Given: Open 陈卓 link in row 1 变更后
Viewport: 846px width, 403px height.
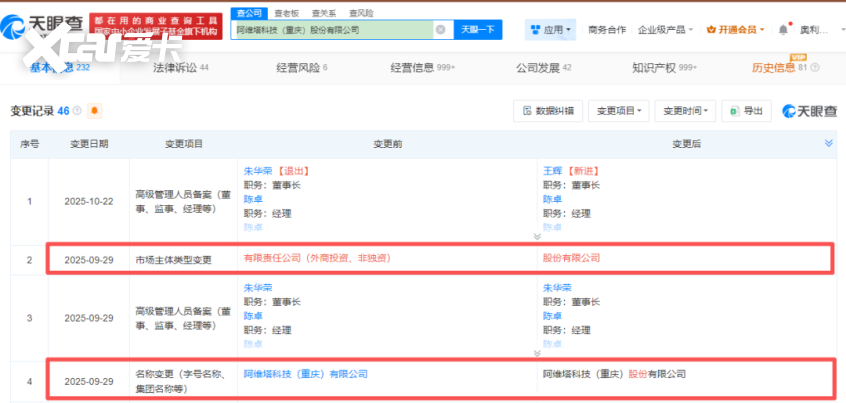Looking at the screenshot, I should [552, 199].
